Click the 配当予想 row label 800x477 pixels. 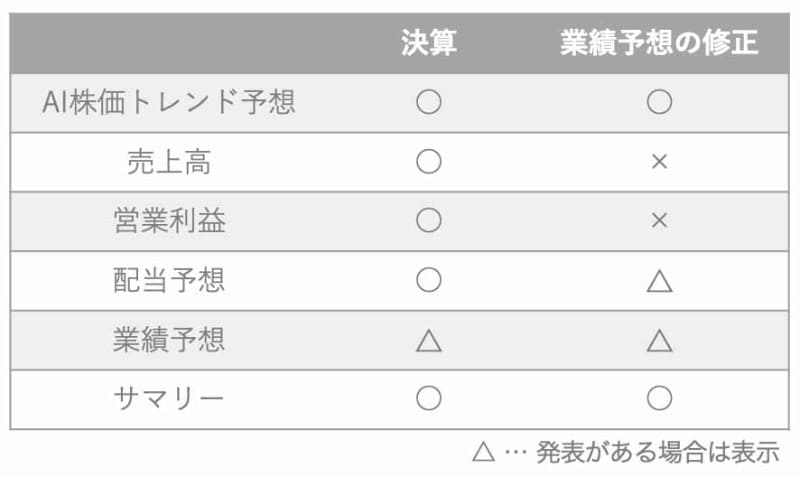[x=169, y=280]
